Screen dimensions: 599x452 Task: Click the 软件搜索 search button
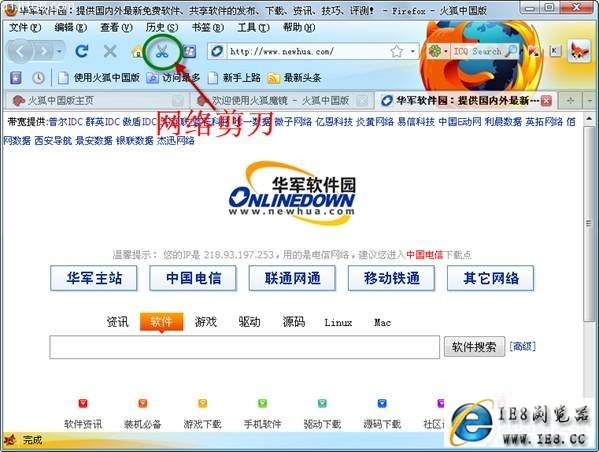tap(474, 347)
